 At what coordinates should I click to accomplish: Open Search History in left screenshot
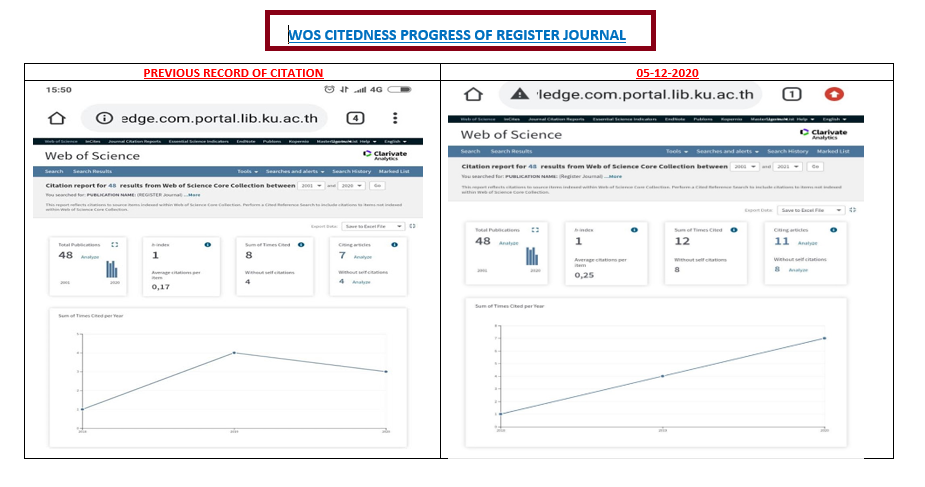pos(352,172)
